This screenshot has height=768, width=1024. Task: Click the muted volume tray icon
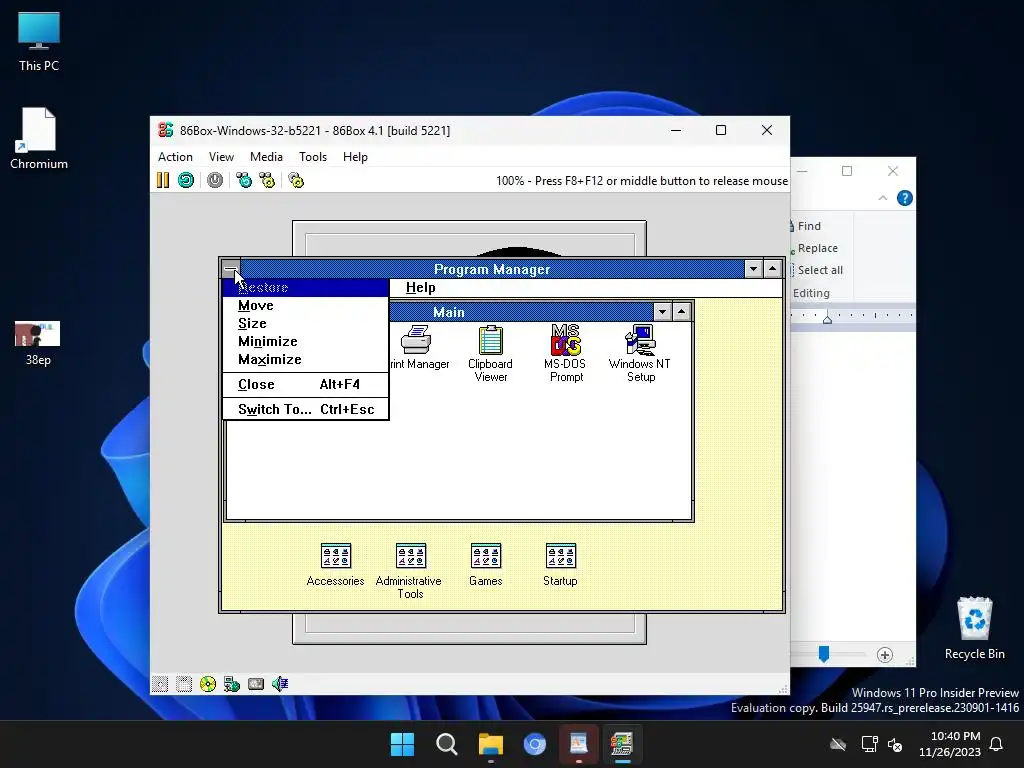point(896,744)
